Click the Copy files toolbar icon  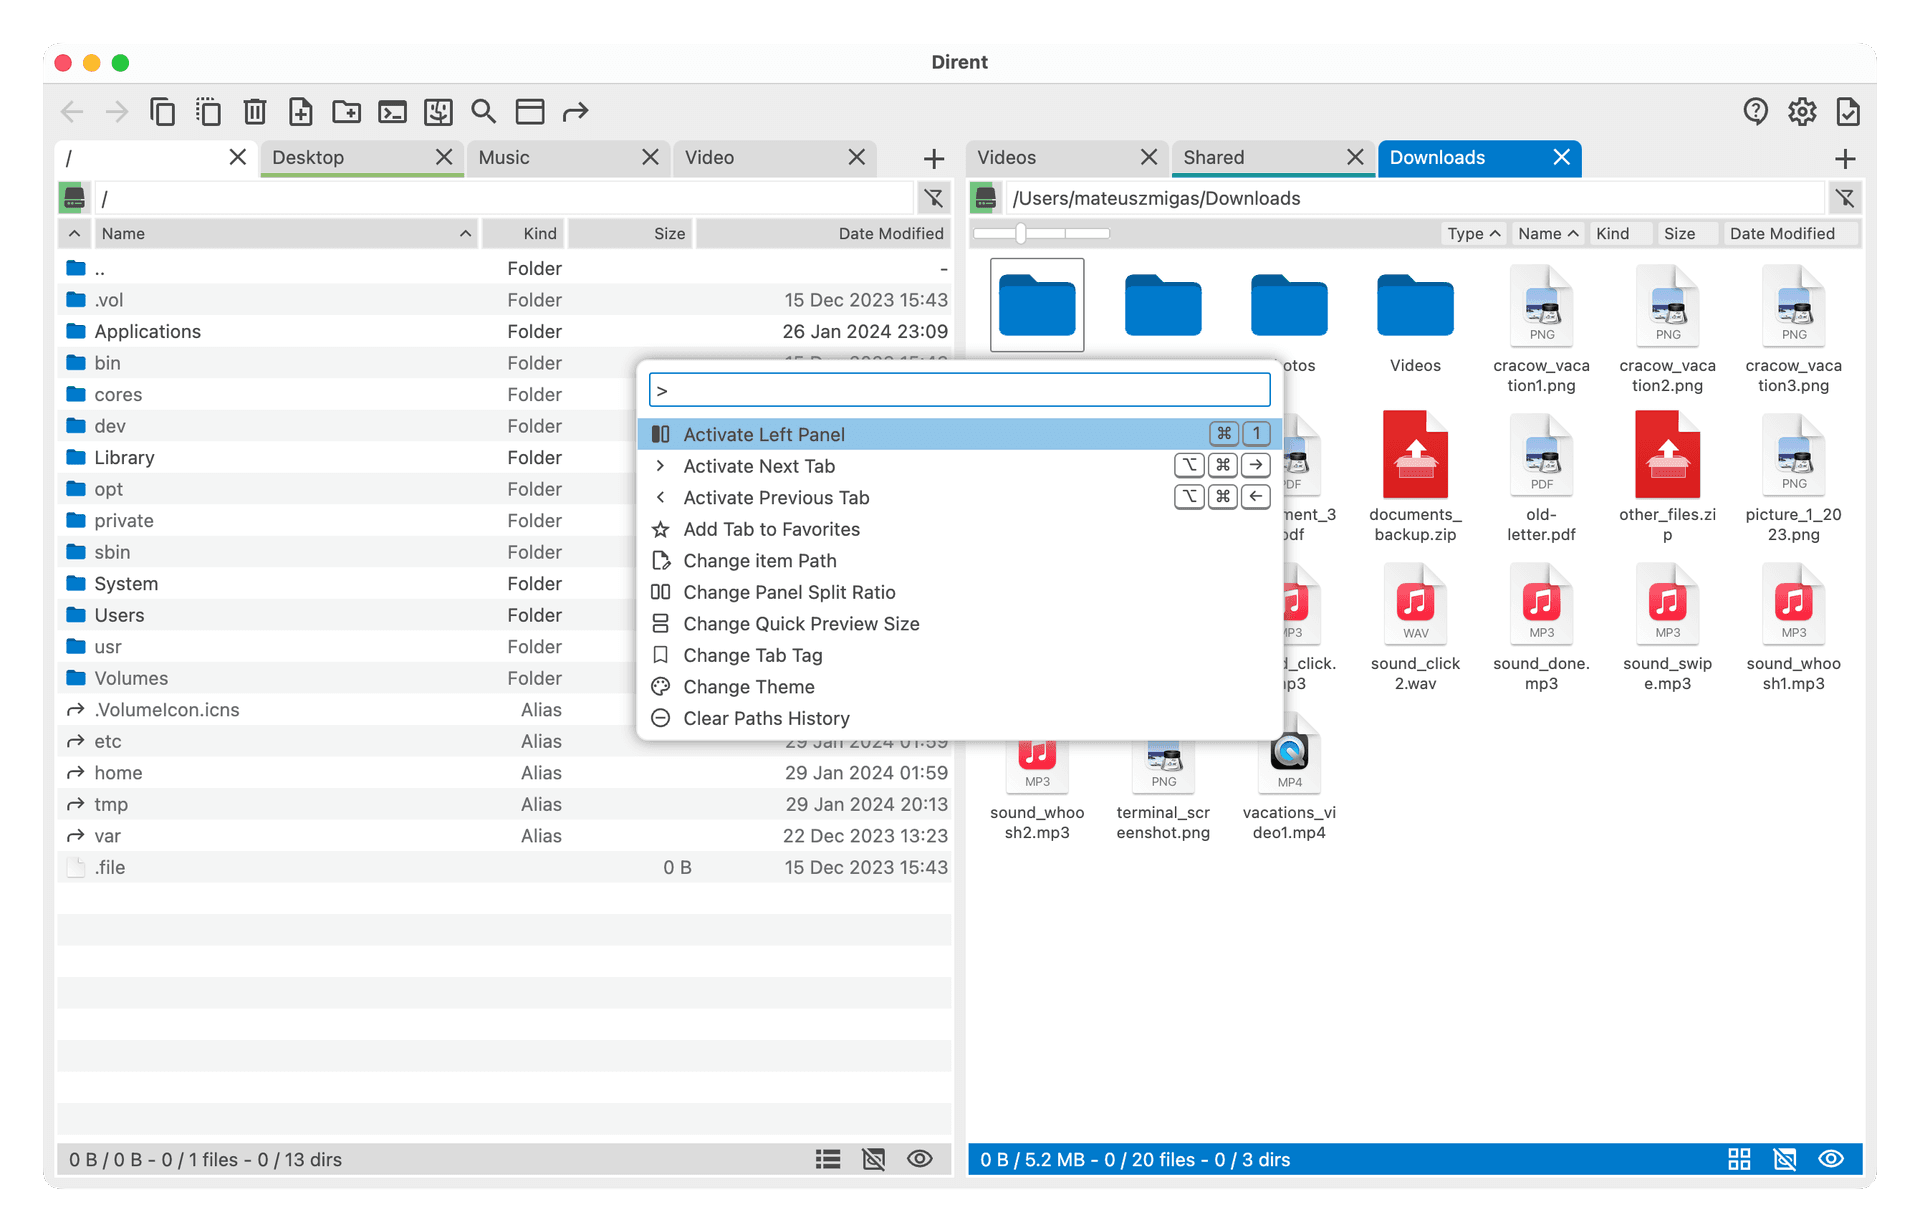click(x=162, y=111)
